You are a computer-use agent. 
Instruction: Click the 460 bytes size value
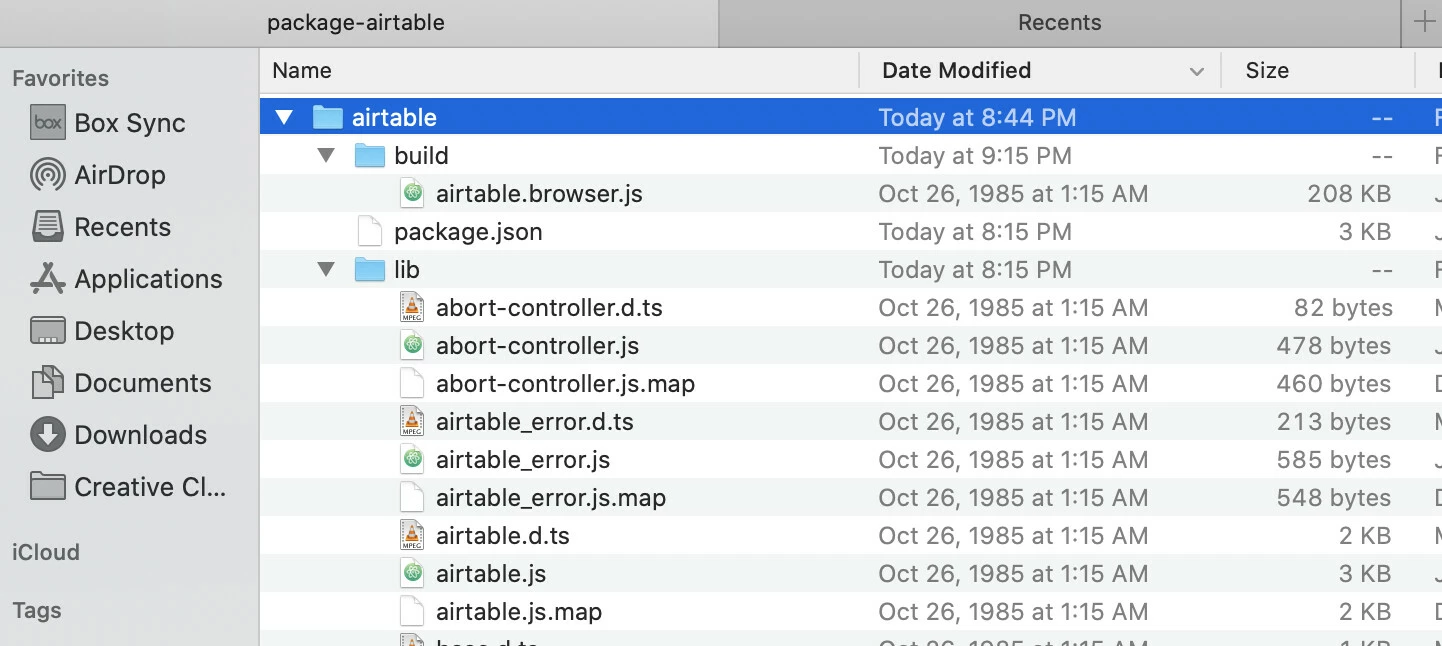[x=1334, y=384]
